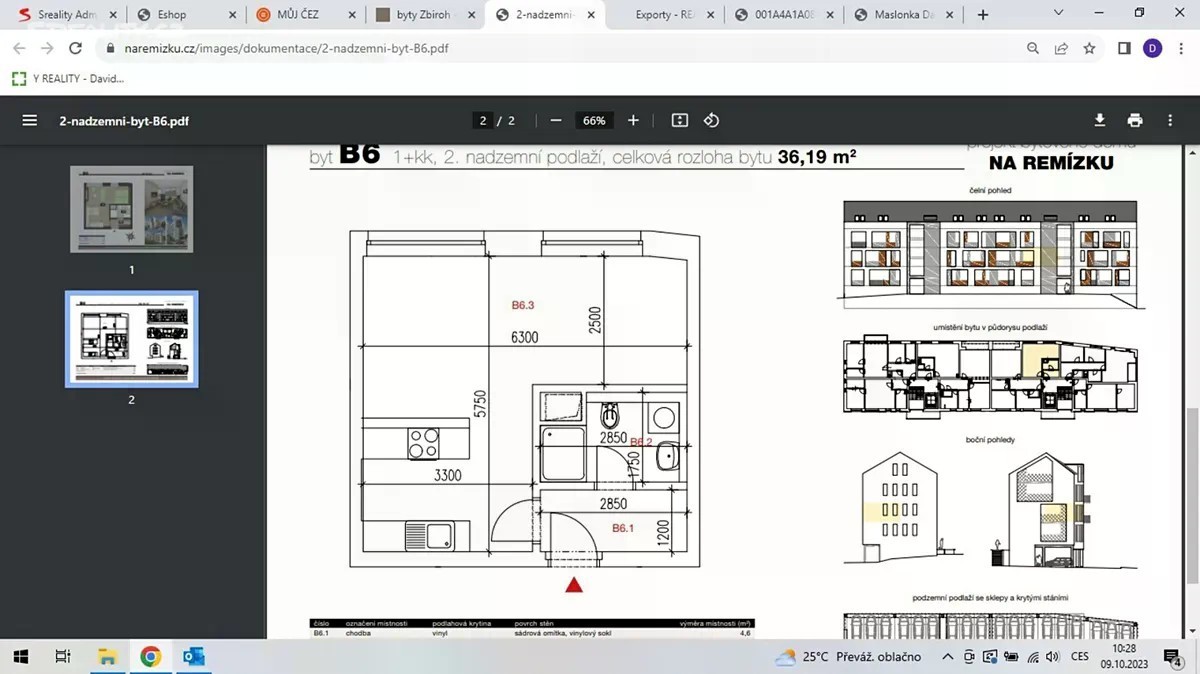View site information lock icon
Viewport: 1200px width, 674px height.
pos(109,48)
